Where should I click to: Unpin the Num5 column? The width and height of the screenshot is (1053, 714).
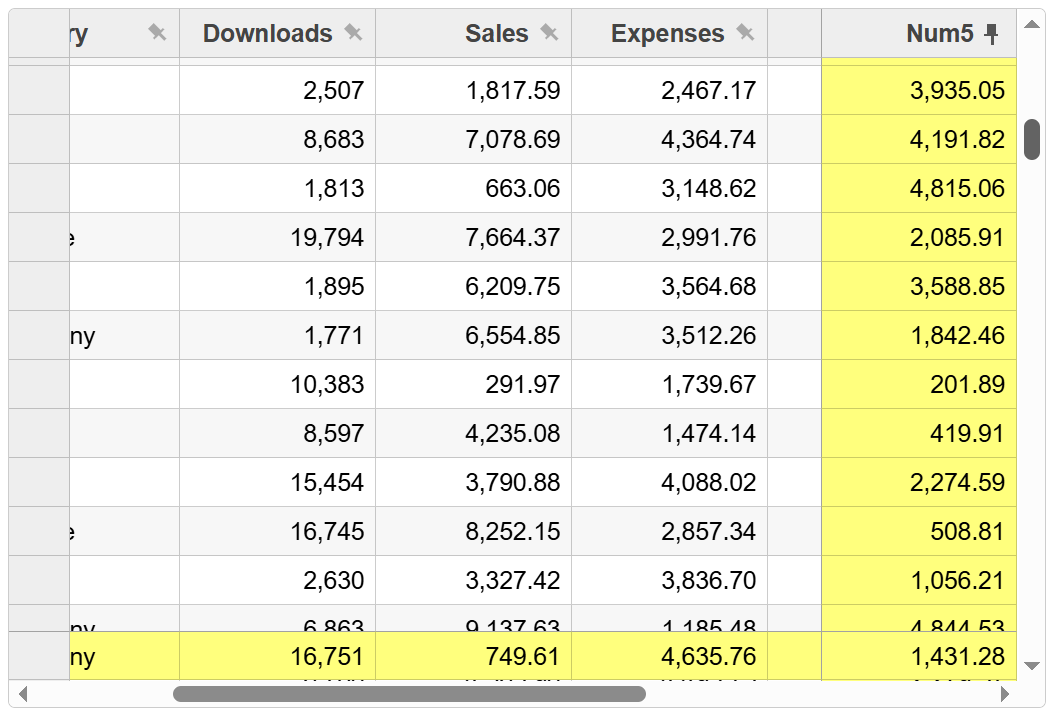tap(991, 35)
